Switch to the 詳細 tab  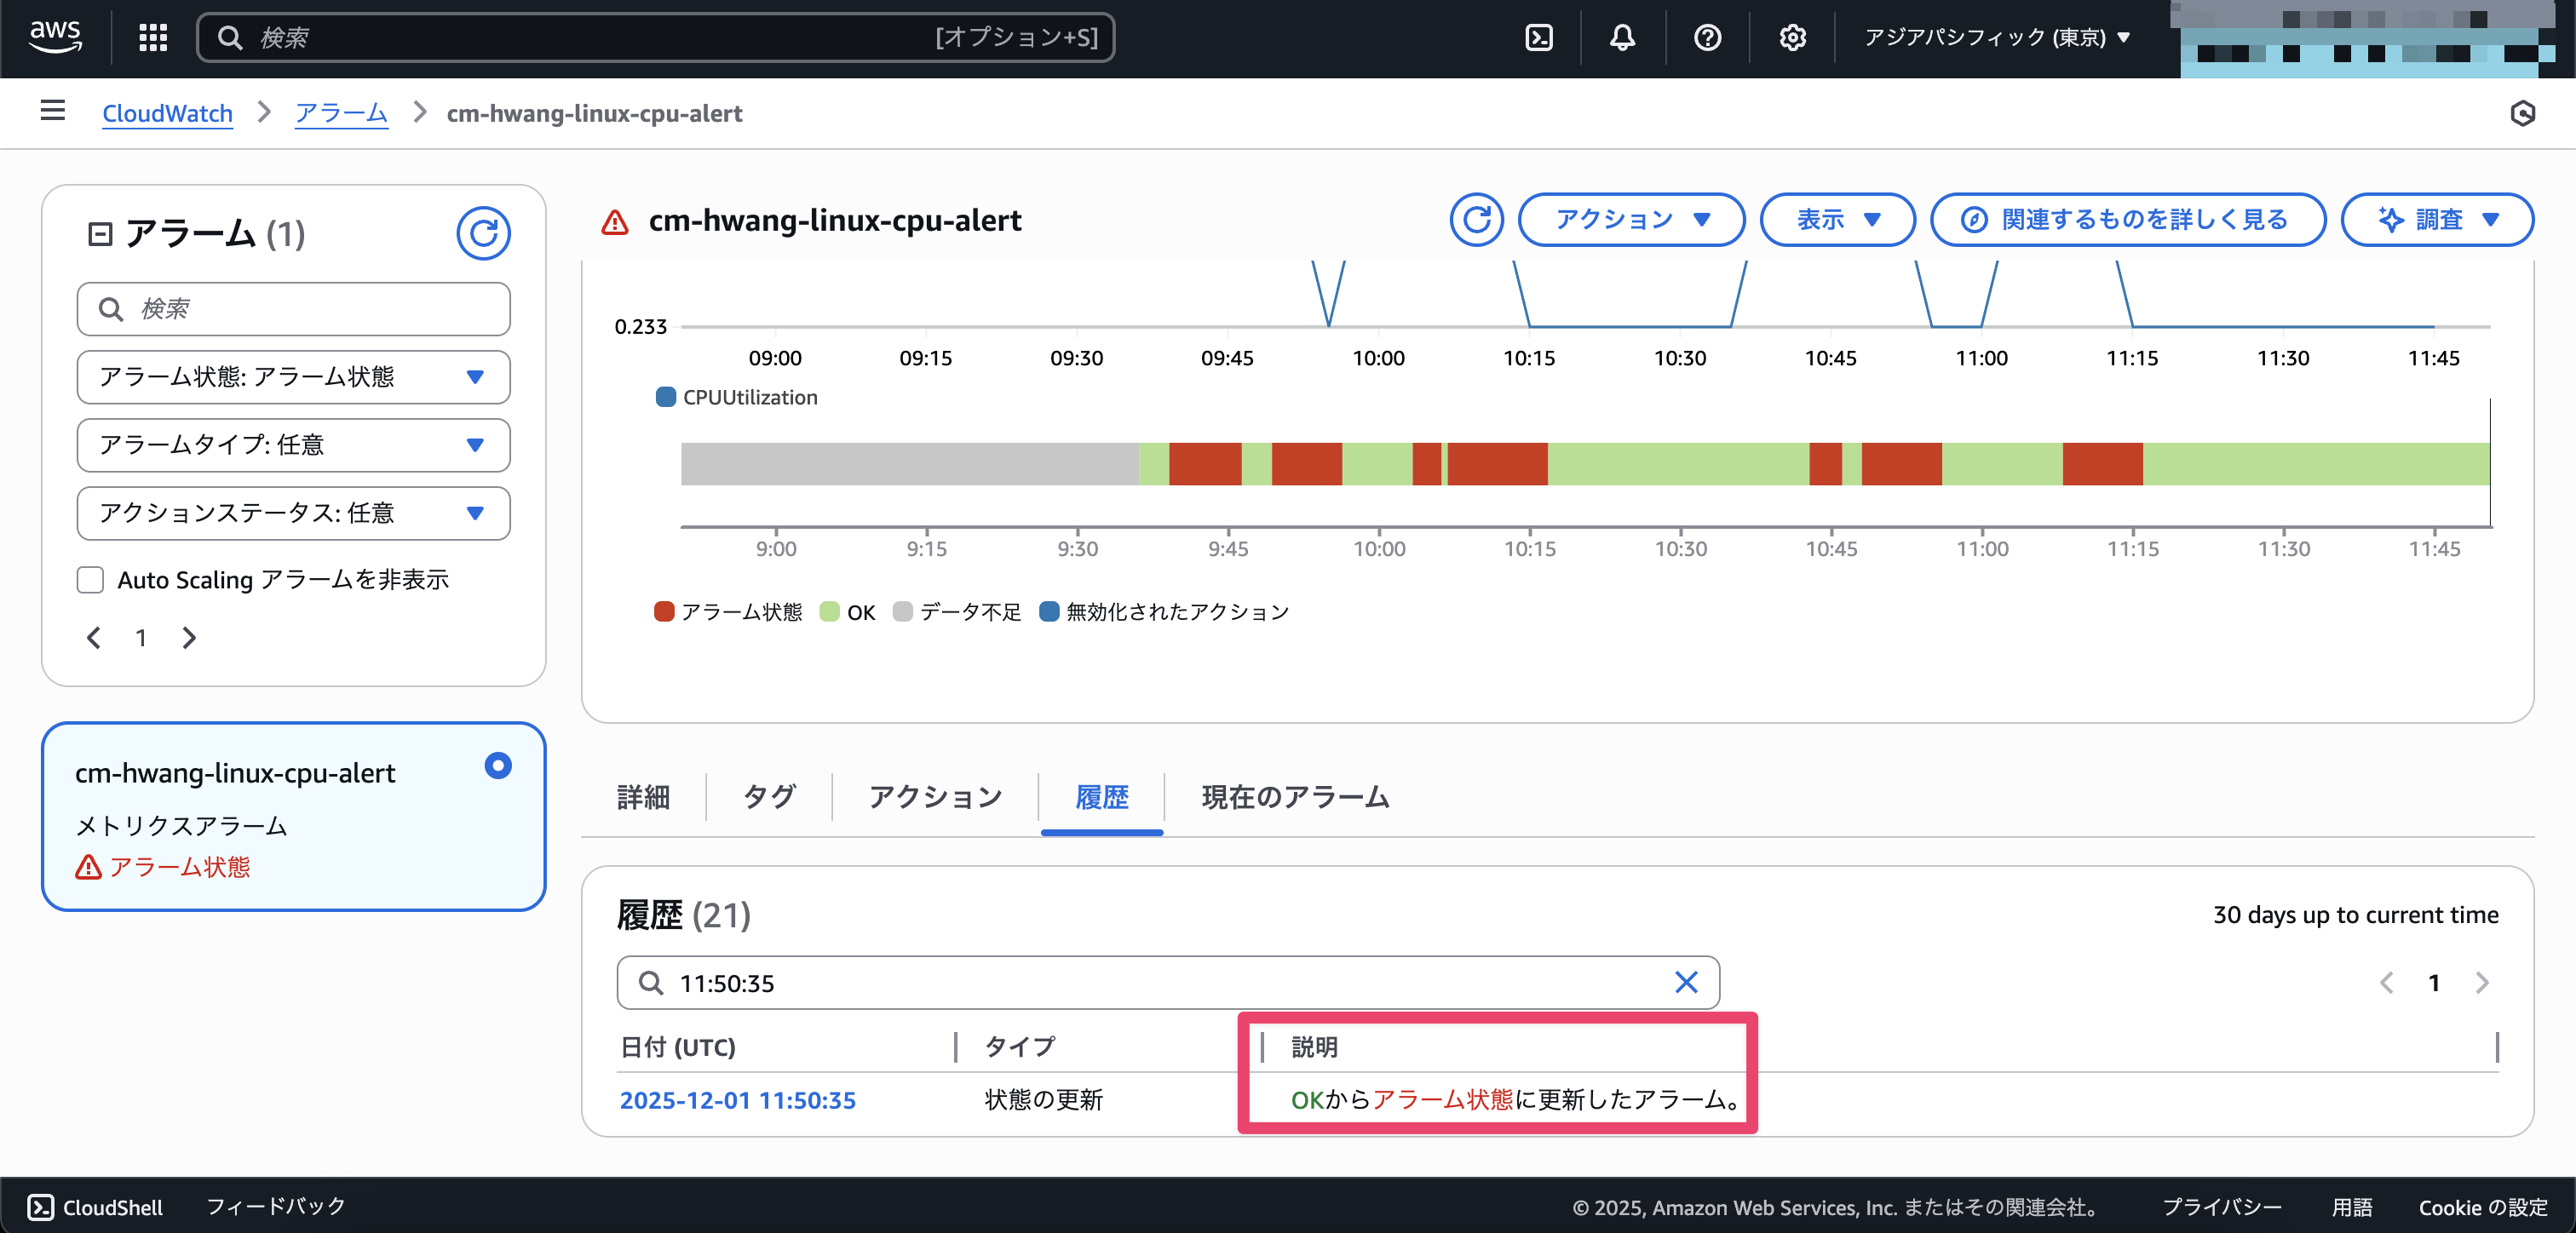tap(643, 797)
